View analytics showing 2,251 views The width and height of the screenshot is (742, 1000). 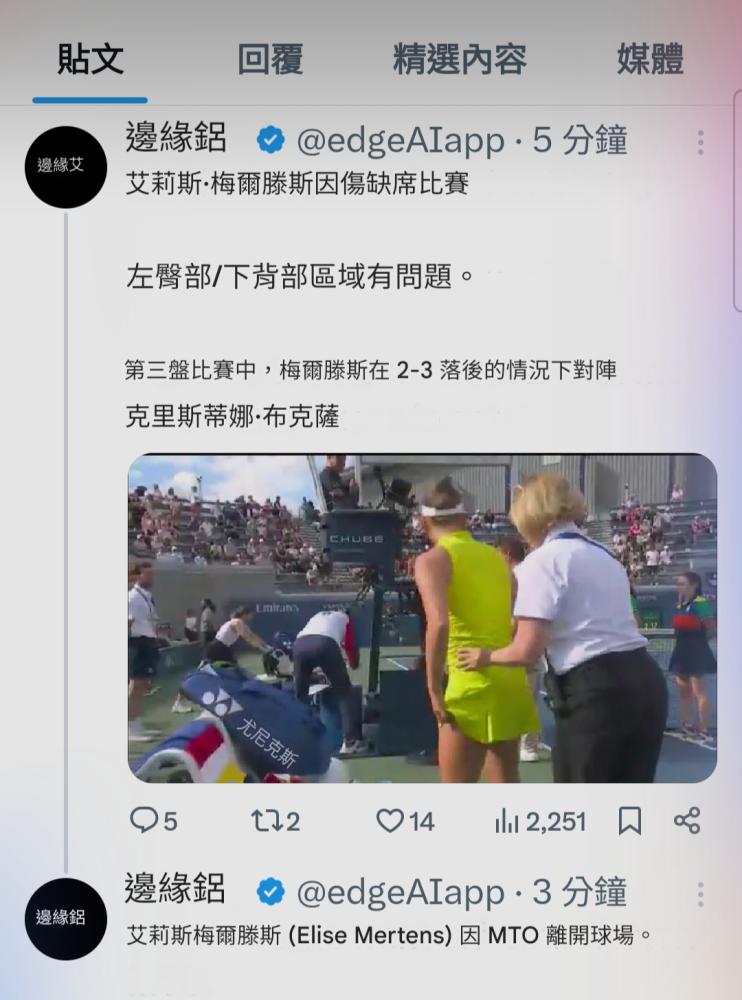click(540, 821)
